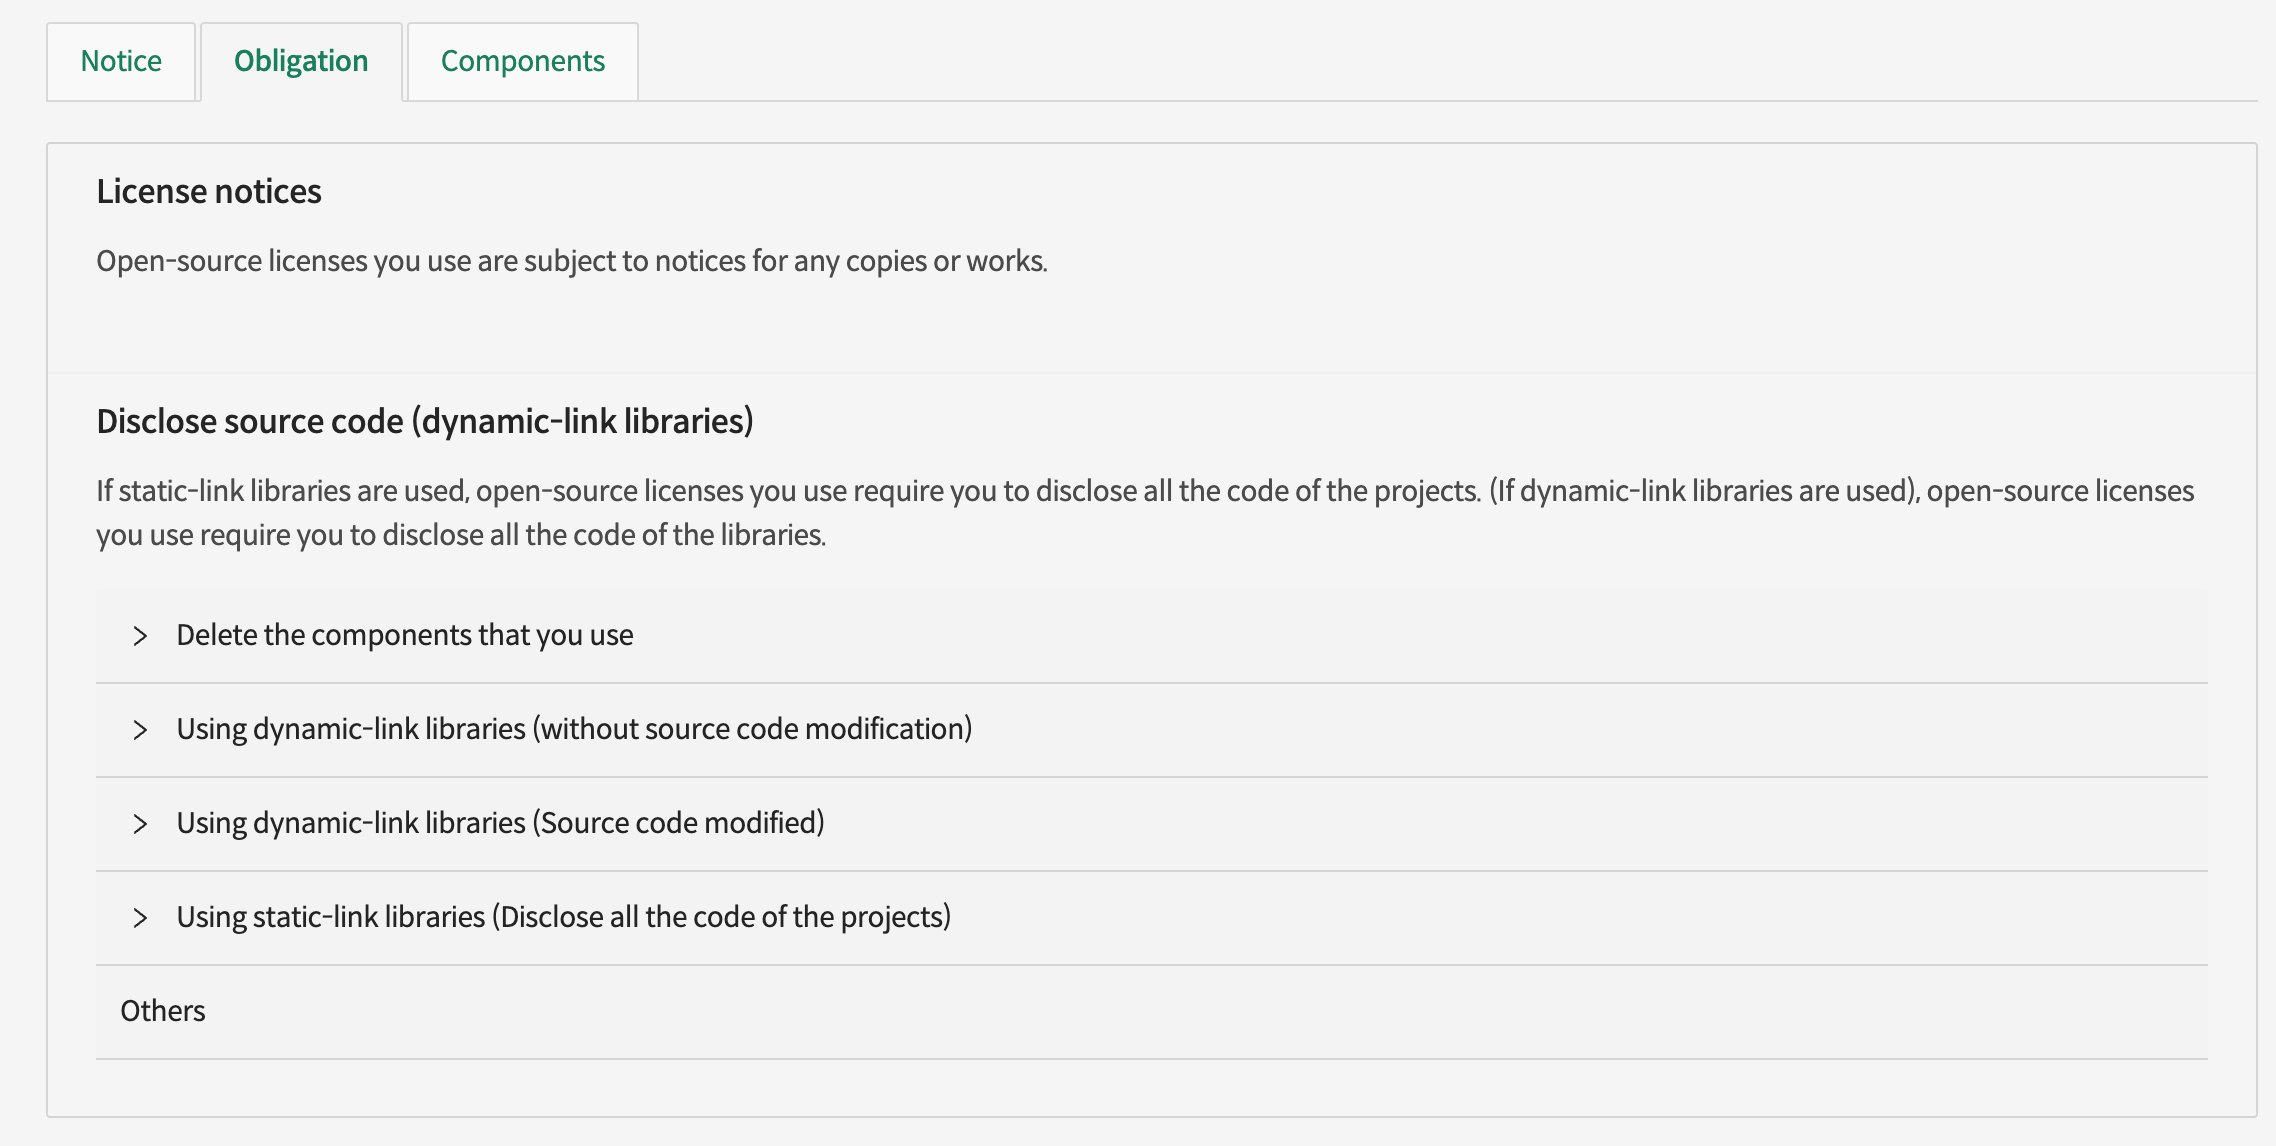Image resolution: width=2276 pixels, height=1146 pixels.
Task: Click "disclose all the code of the projects" in paragraph
Action: tap(1257, 492)
